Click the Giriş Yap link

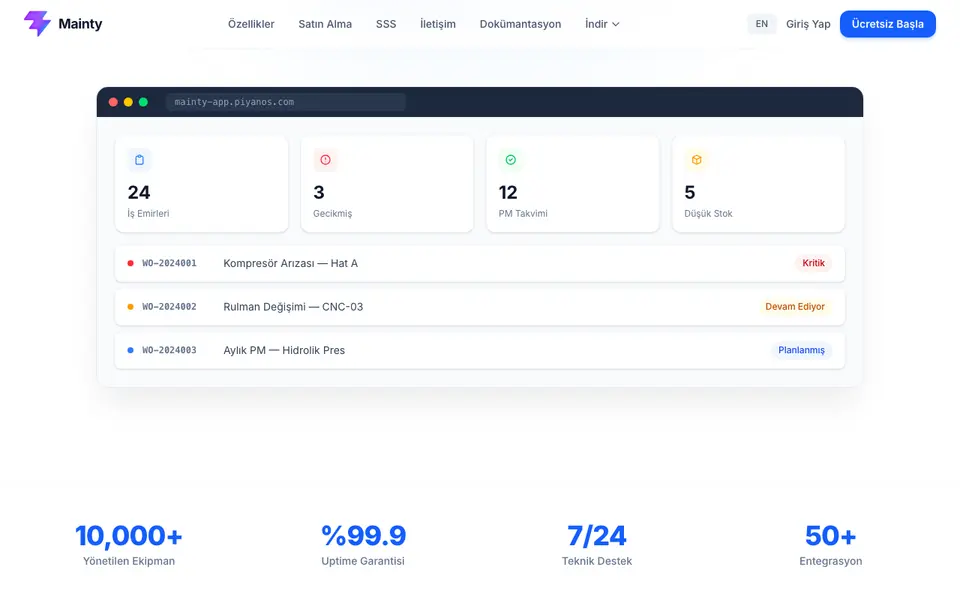tap(808, 24)
